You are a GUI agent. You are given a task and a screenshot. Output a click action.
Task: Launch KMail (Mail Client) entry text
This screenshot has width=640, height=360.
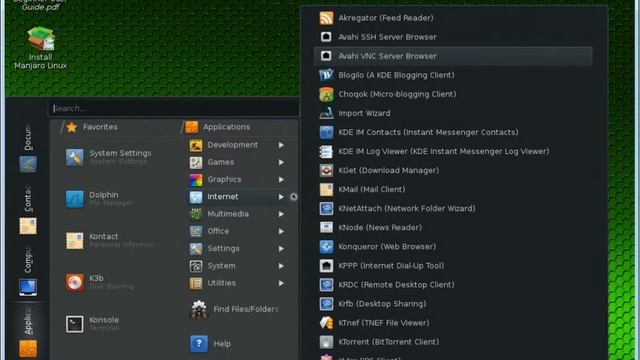[x=371, y=189]
